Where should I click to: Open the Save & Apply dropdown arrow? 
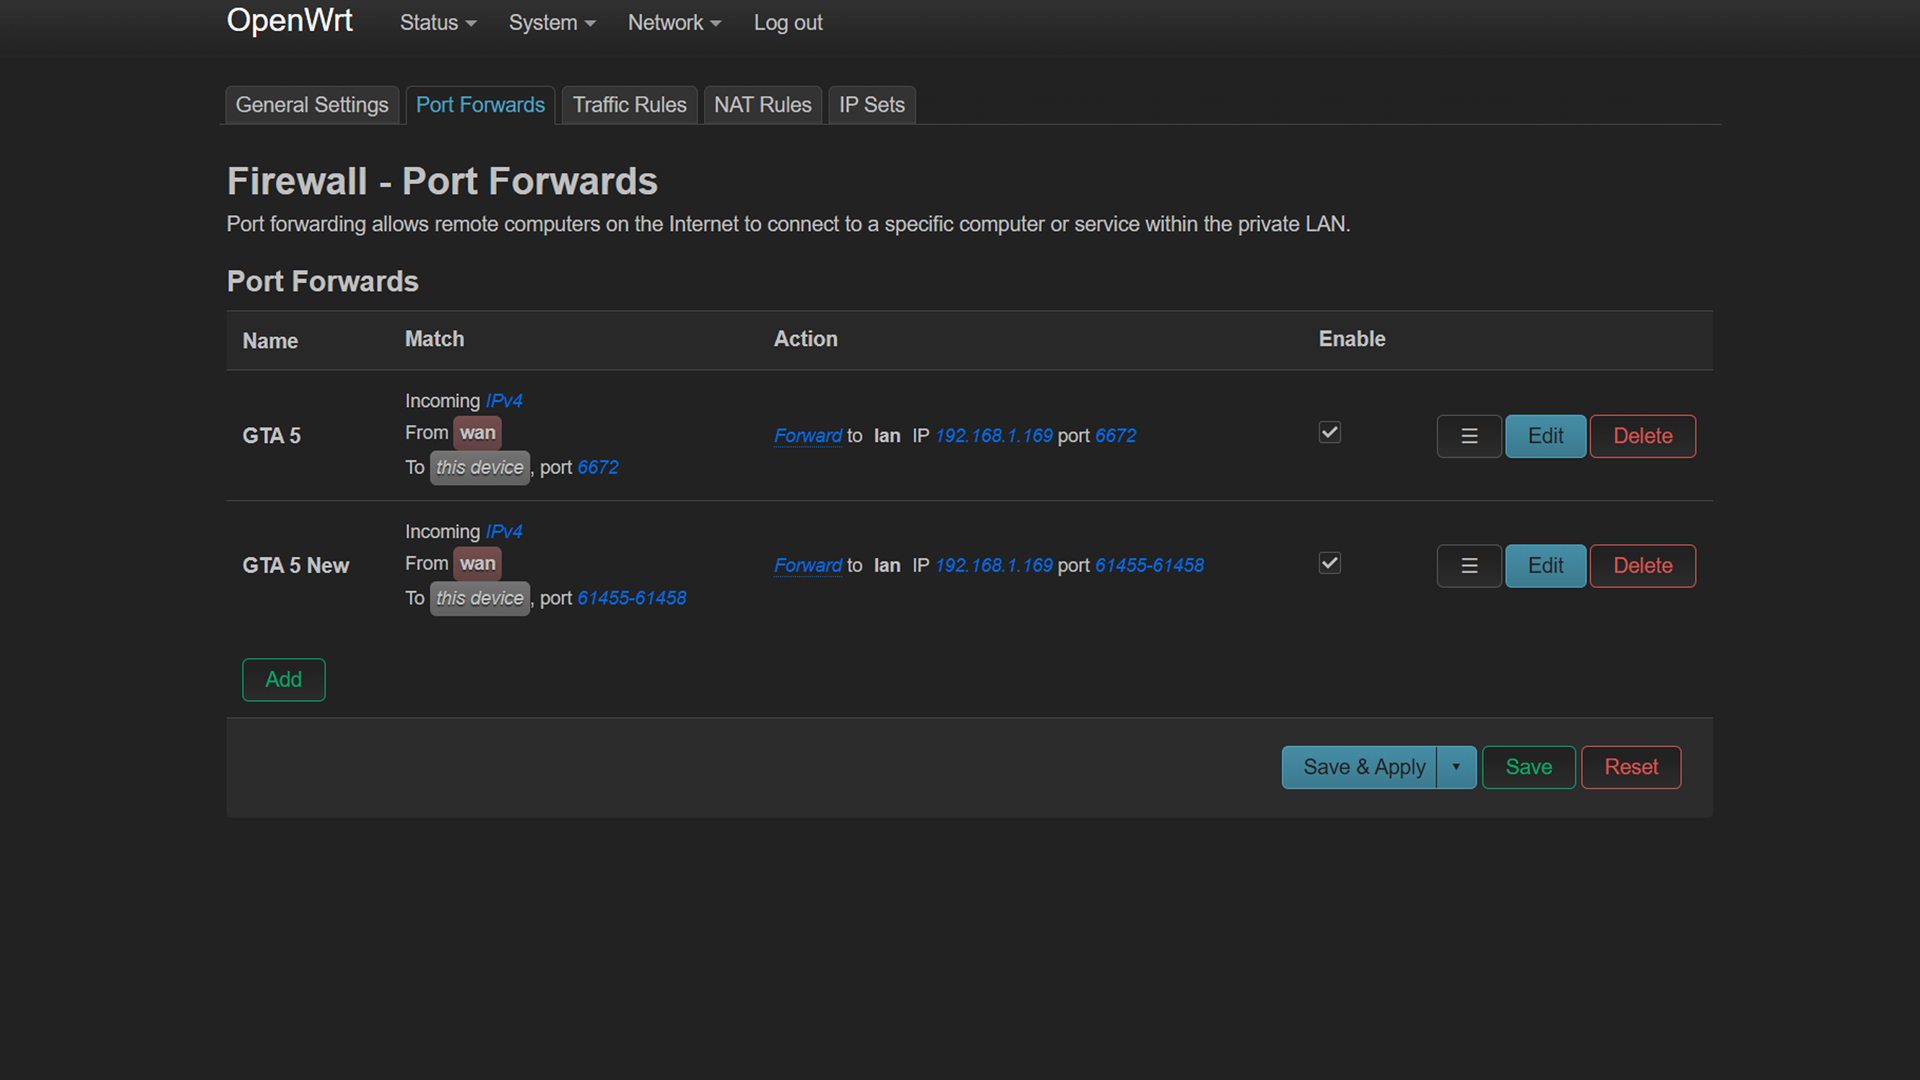tap(1456, 767)
